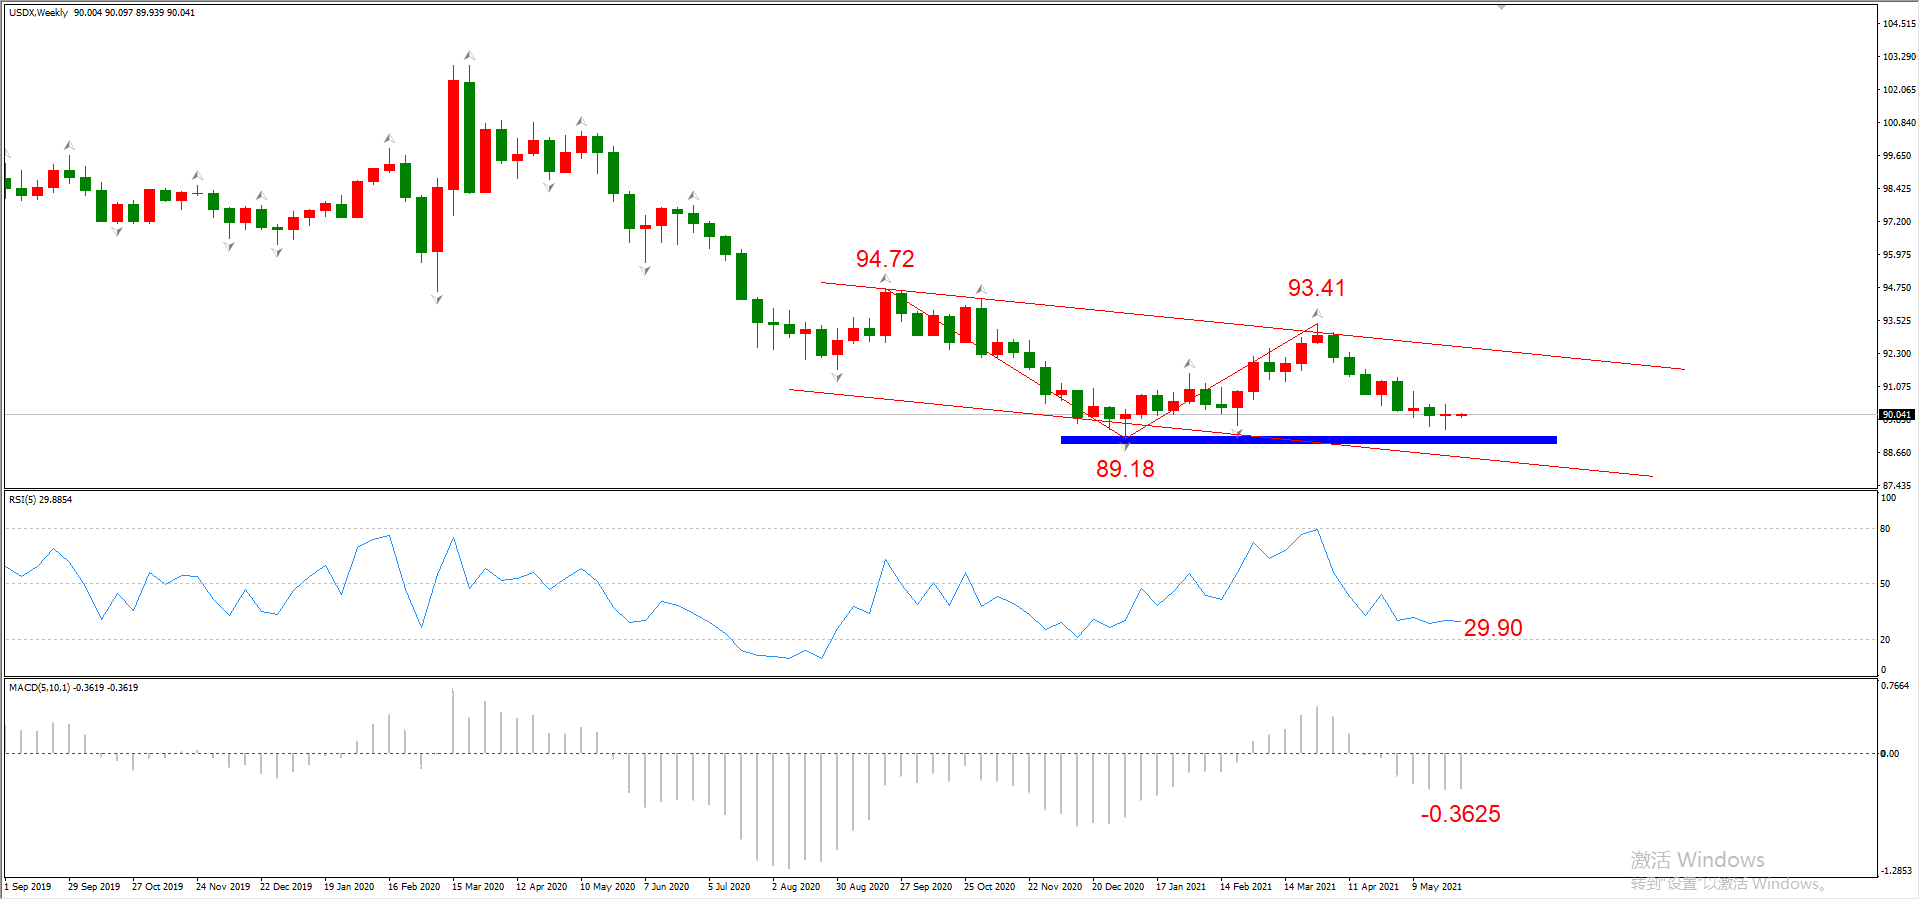
Task: Click the 15 Mar 2020 date label
Action: pos(478,886)
